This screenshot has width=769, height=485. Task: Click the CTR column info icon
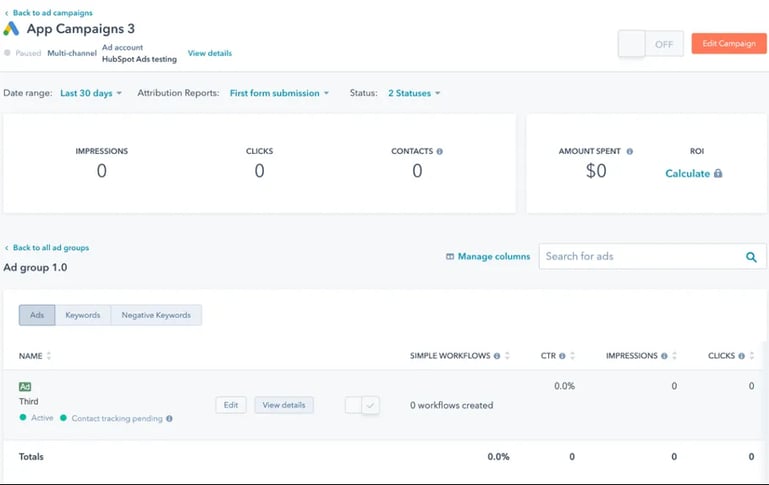(562, 356)
